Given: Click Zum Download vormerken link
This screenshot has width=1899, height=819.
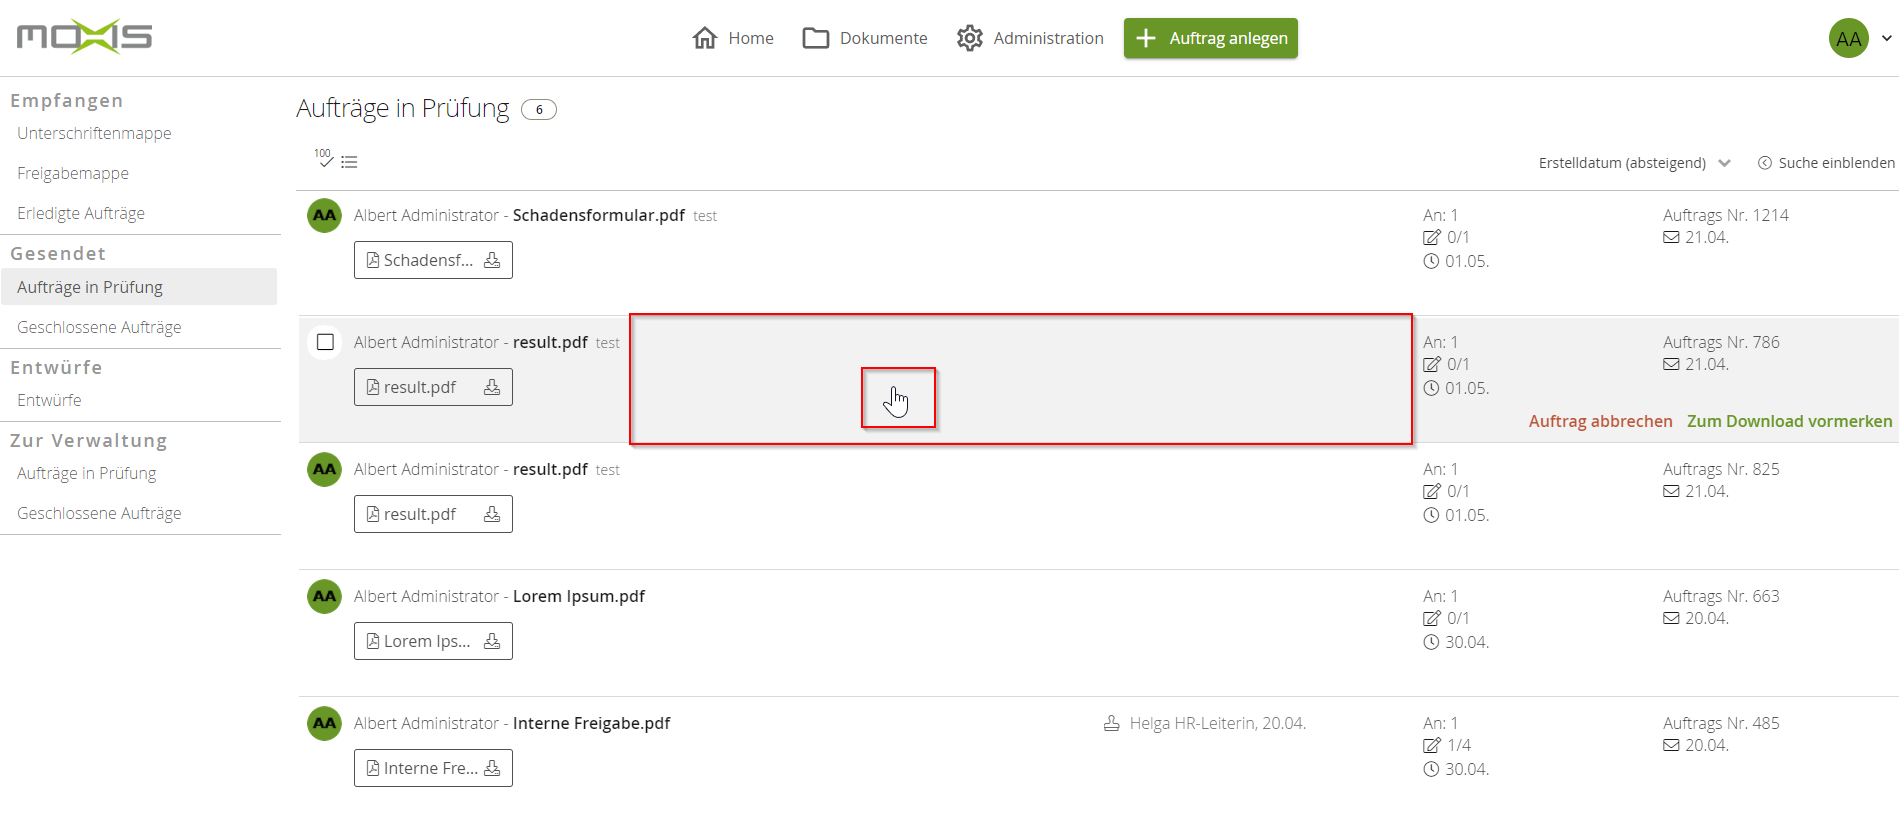Looking at the screenshot, I should tap(1789, 421).
